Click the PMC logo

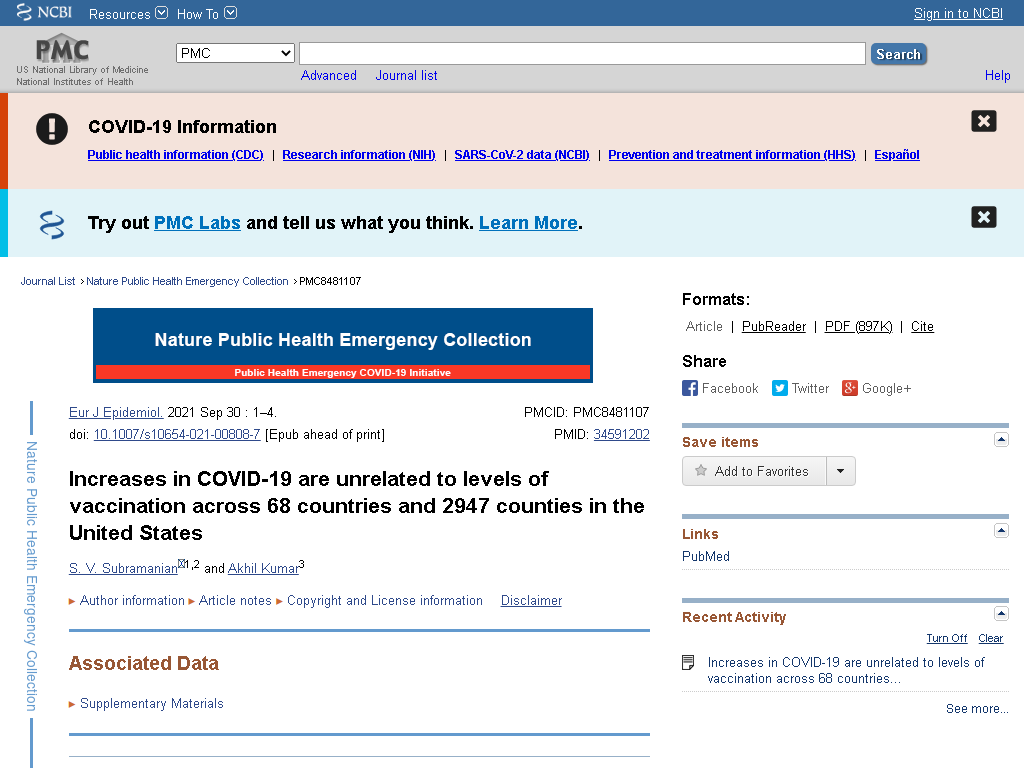pyautogui.click(x=62, y=49)
